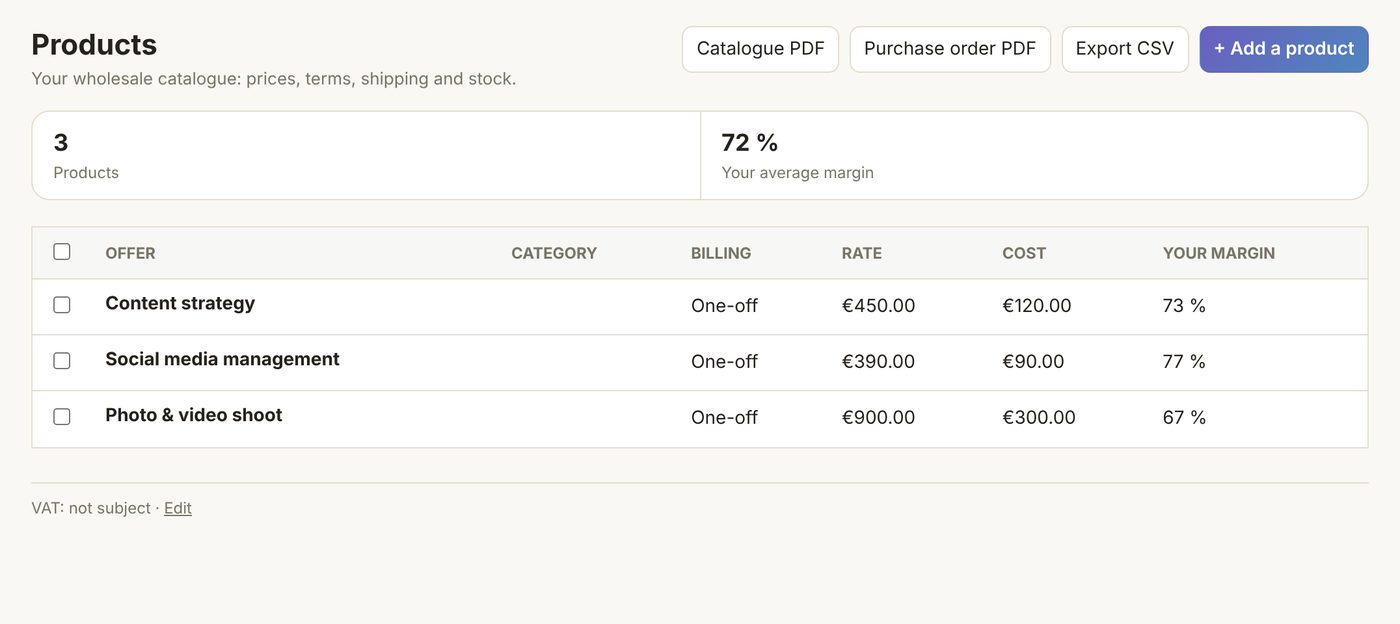The width and height of the screenshot is (1400, 624).
Task: Click the €450.00 rate value
Action: tap(878, 306)
